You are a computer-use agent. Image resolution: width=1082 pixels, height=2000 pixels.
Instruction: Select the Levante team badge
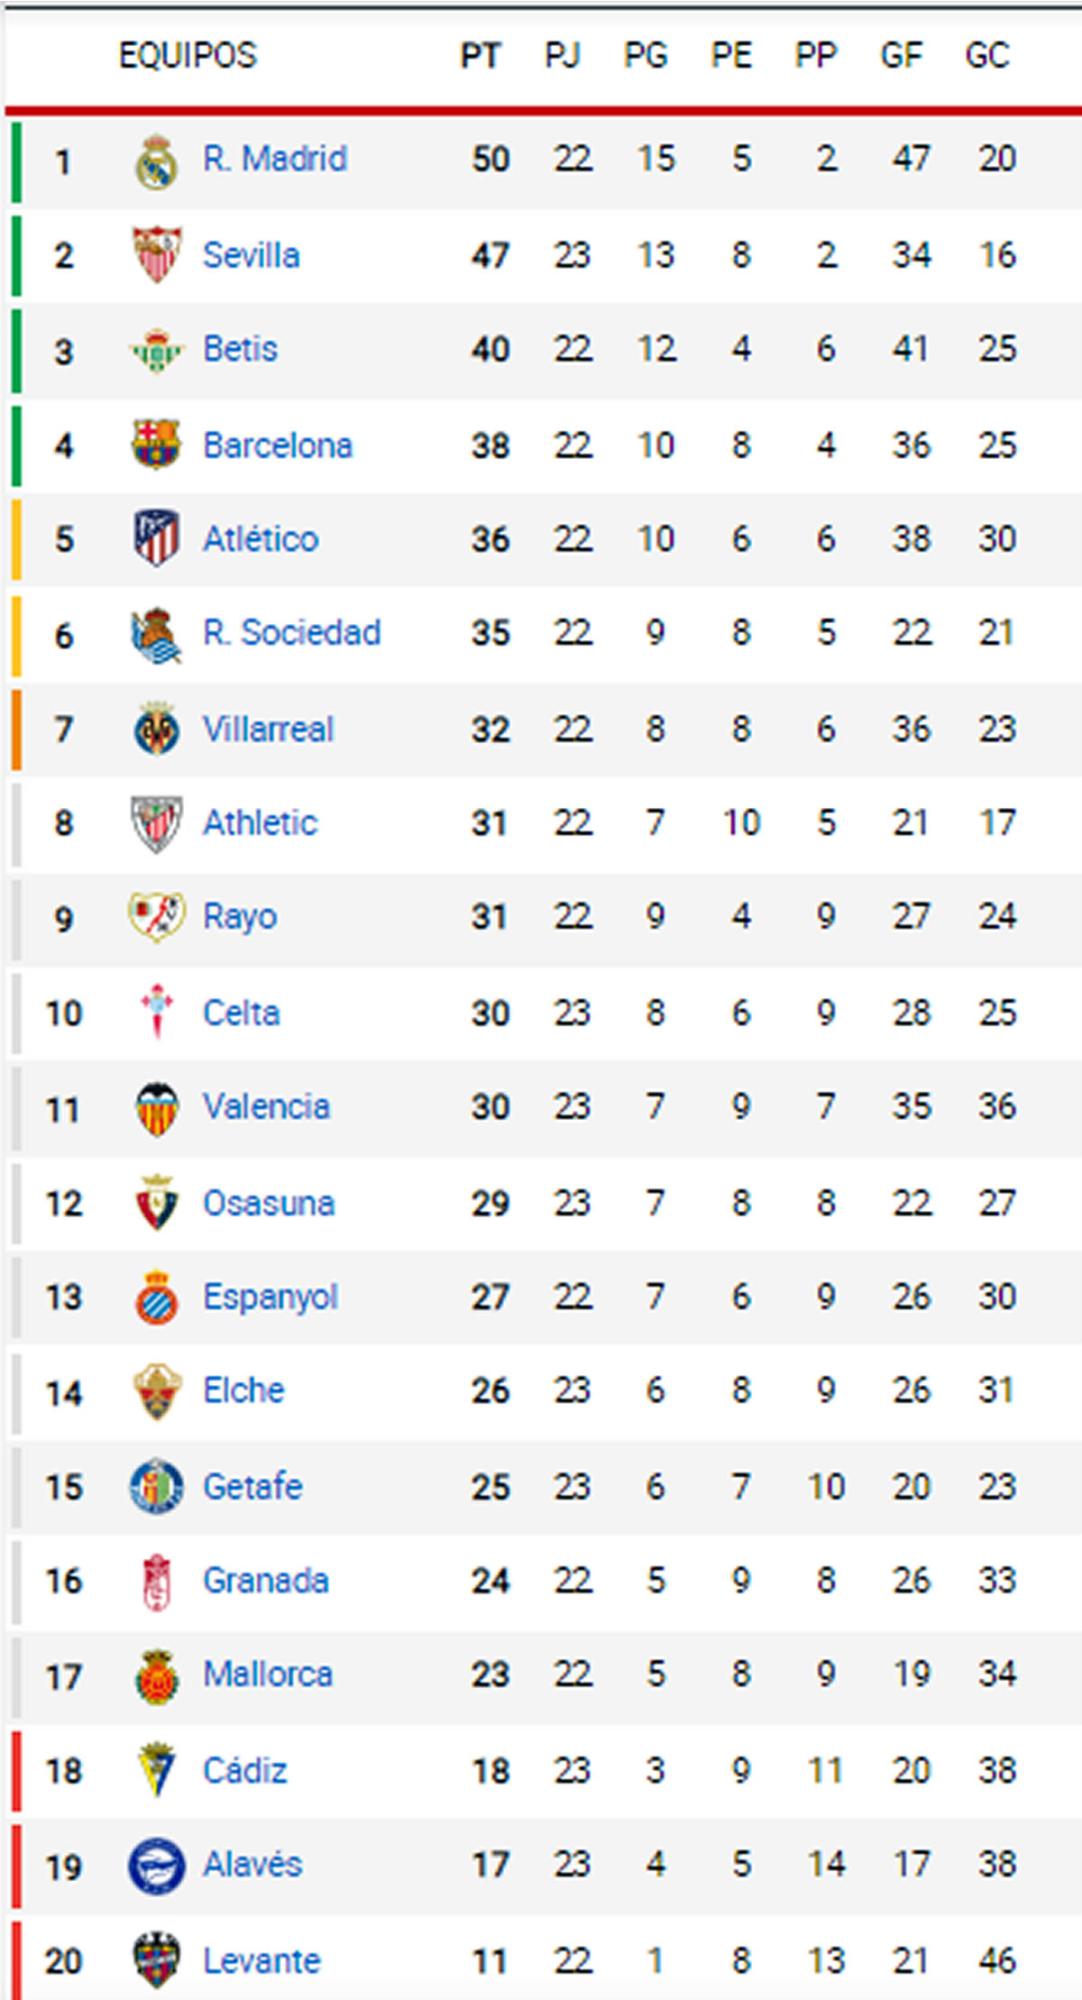pos(157,1961)
